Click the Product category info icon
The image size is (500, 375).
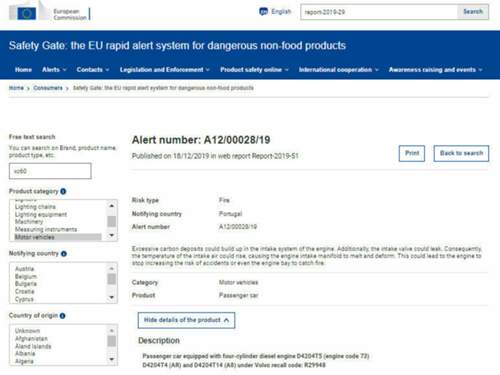63,191
